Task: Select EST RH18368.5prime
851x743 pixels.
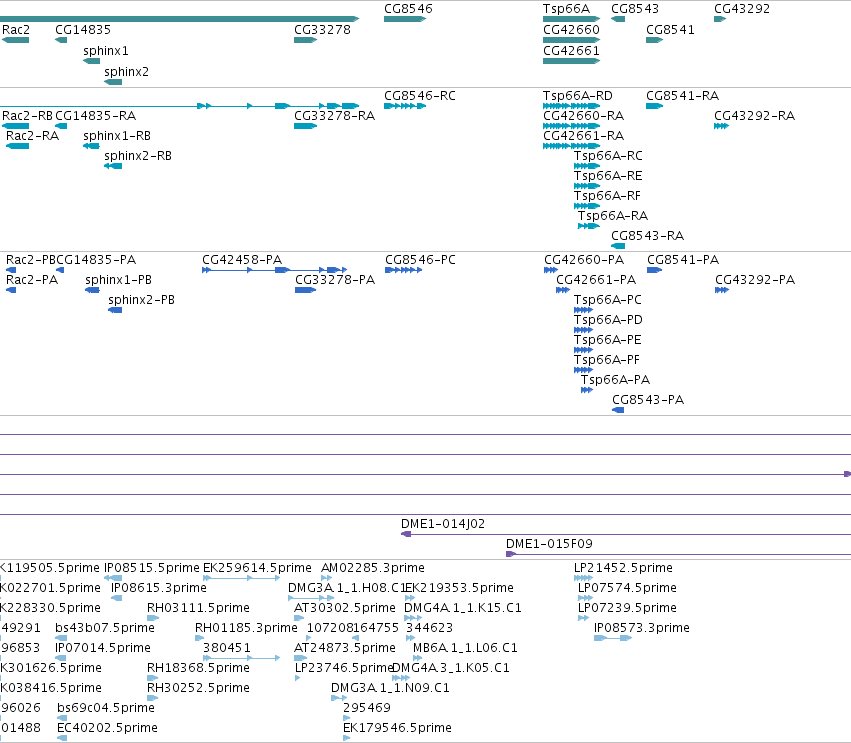Action: click(x=198, y=669)
